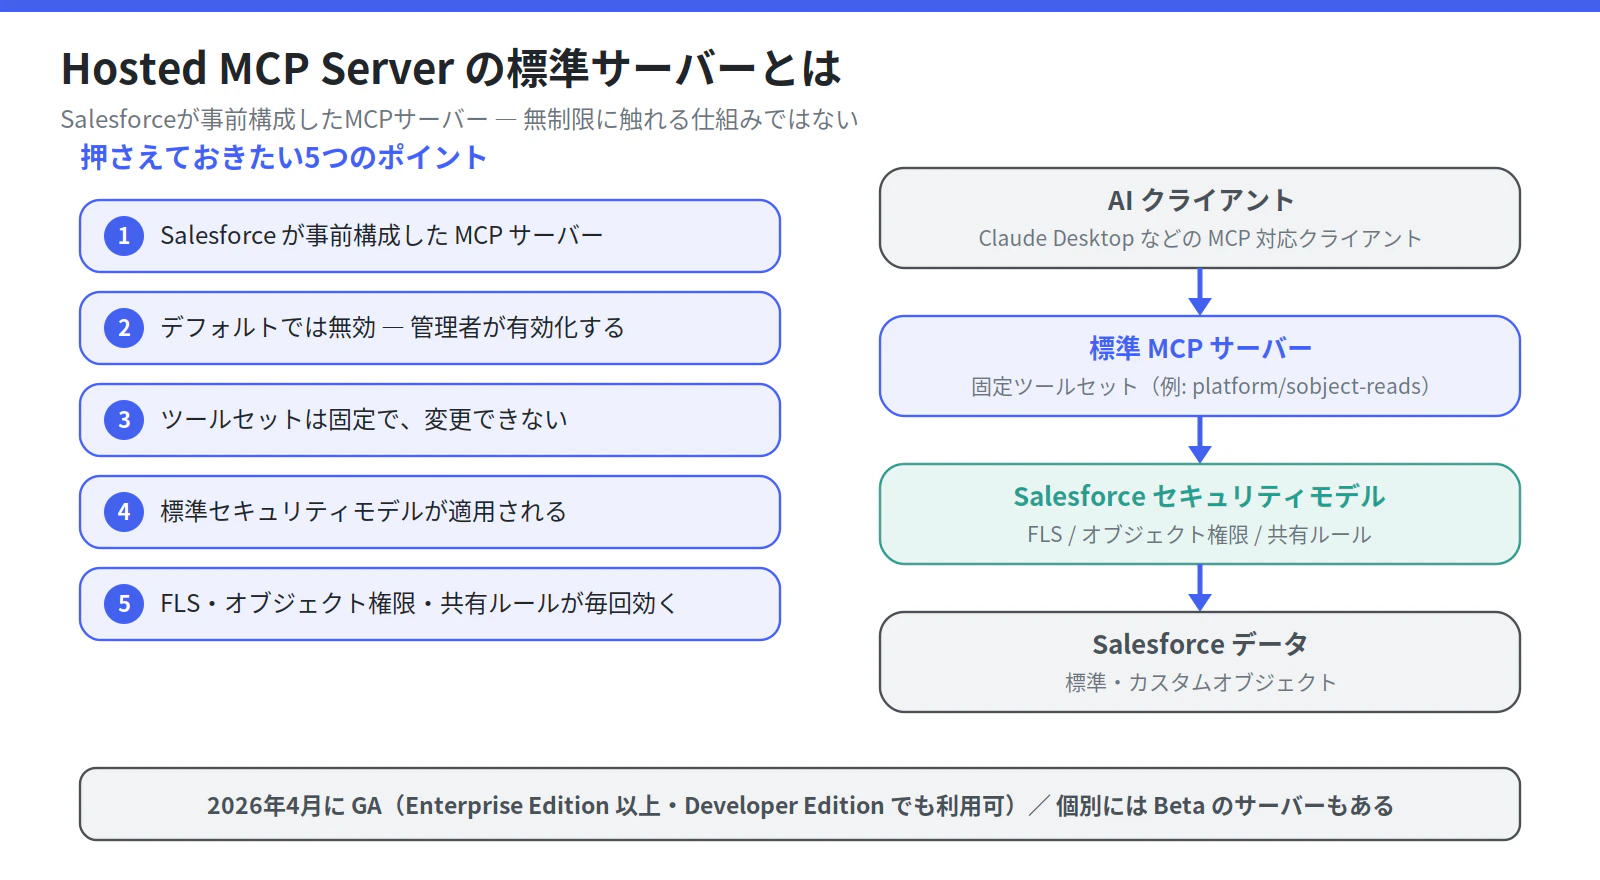1600x880 pixels.
Task: Select the text "デフォルトでは無効 — 管理者が有効化する"
Action: pos(393,328)
